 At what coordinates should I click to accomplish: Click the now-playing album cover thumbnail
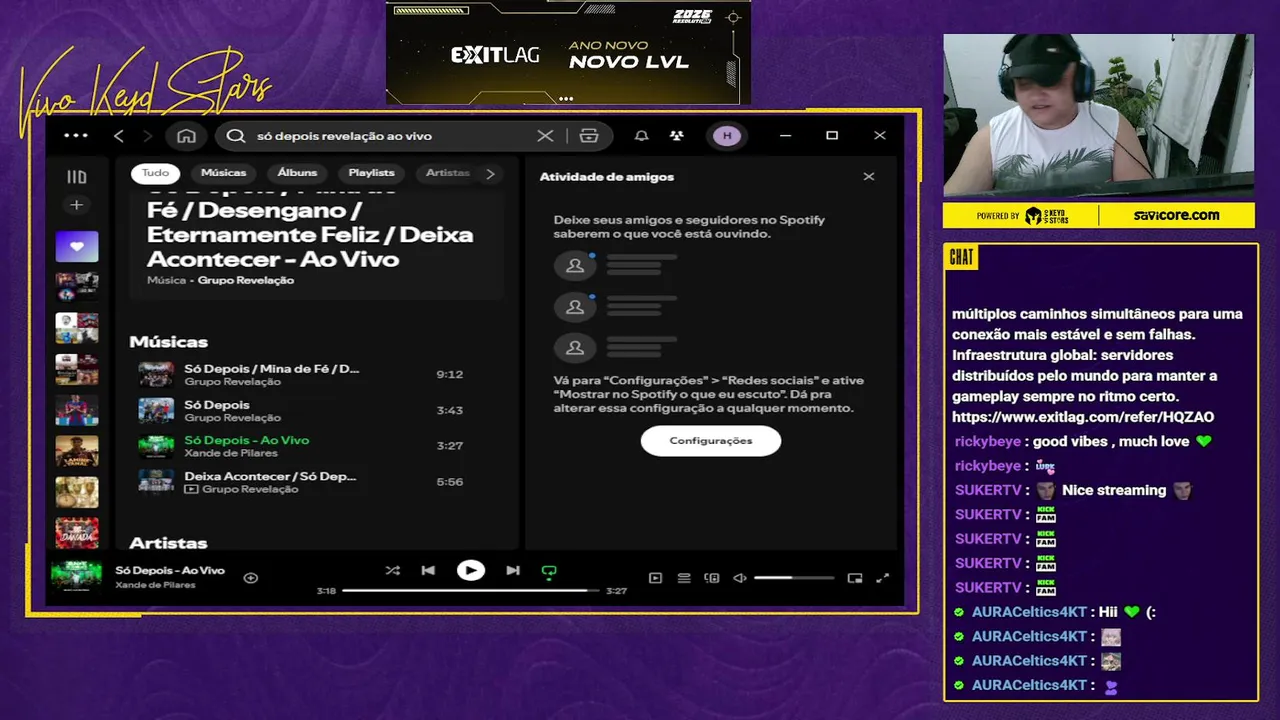click(77, 577)
